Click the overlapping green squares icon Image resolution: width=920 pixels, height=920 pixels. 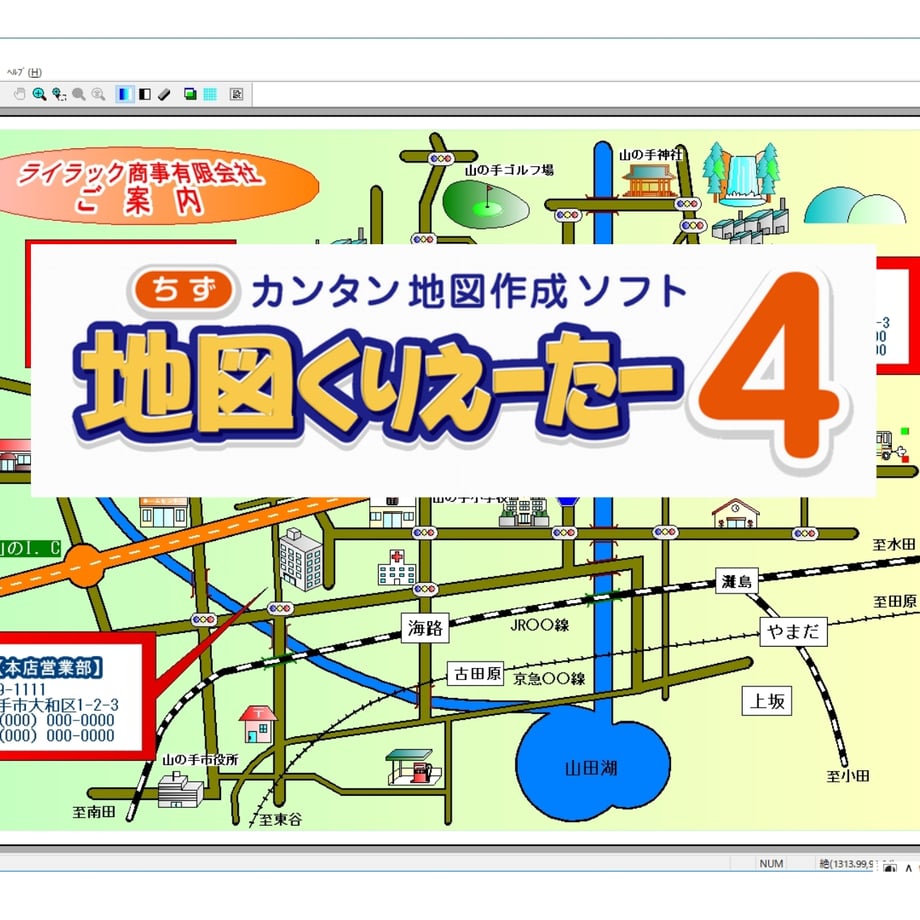click(190, 94)
